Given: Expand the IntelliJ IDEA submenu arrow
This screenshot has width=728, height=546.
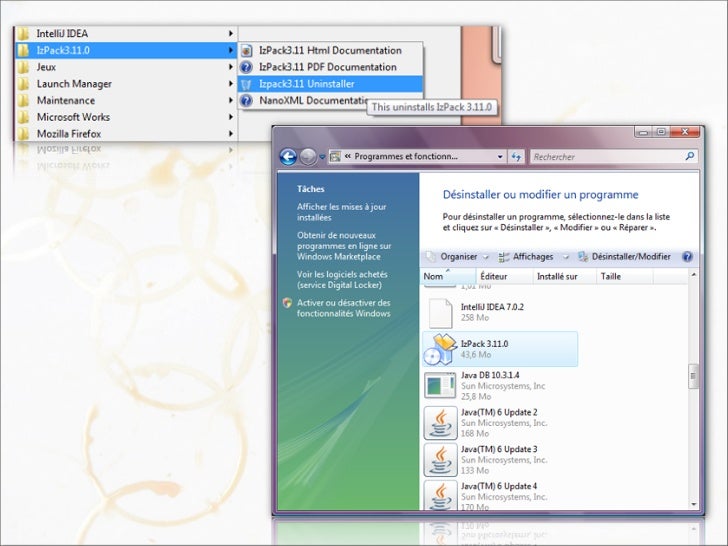Looking at the screenshot, I should pyautogui.click(x=231, y=33).
